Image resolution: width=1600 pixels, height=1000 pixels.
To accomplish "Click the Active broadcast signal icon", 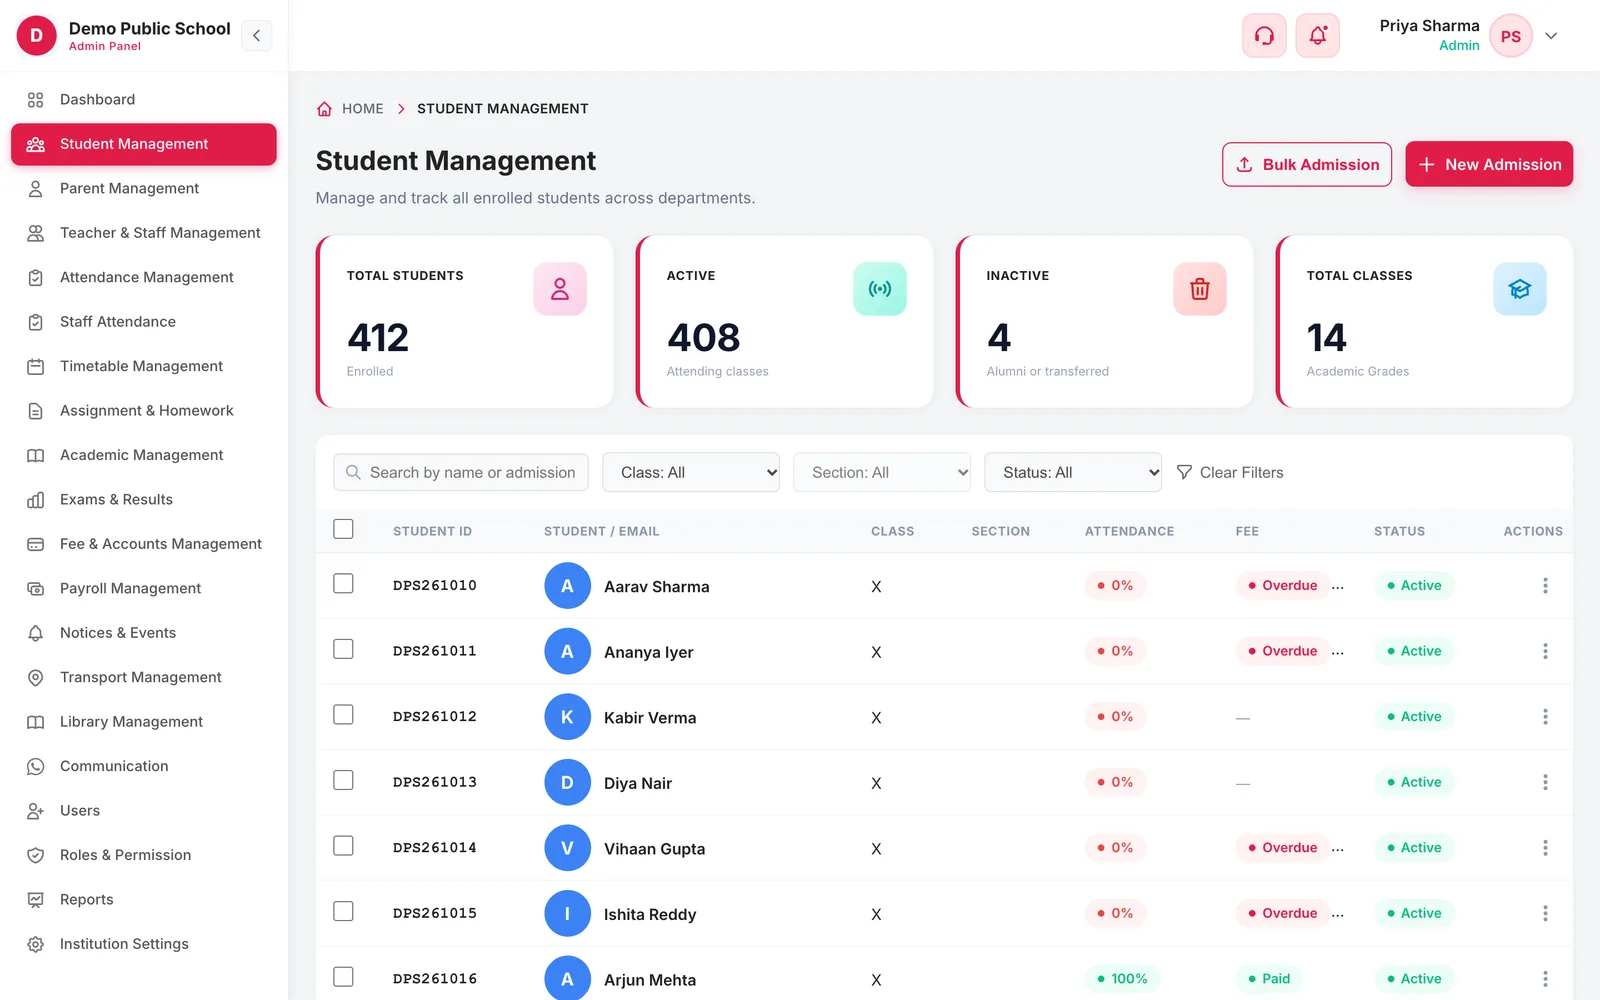I will [880, 289].
